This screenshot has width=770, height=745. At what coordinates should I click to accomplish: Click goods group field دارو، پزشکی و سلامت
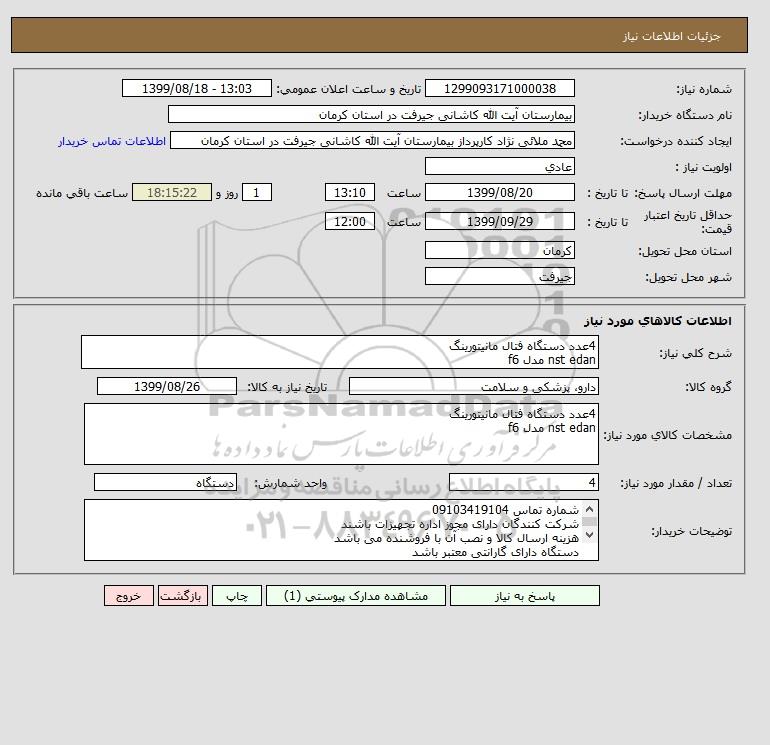coord(474,386)
